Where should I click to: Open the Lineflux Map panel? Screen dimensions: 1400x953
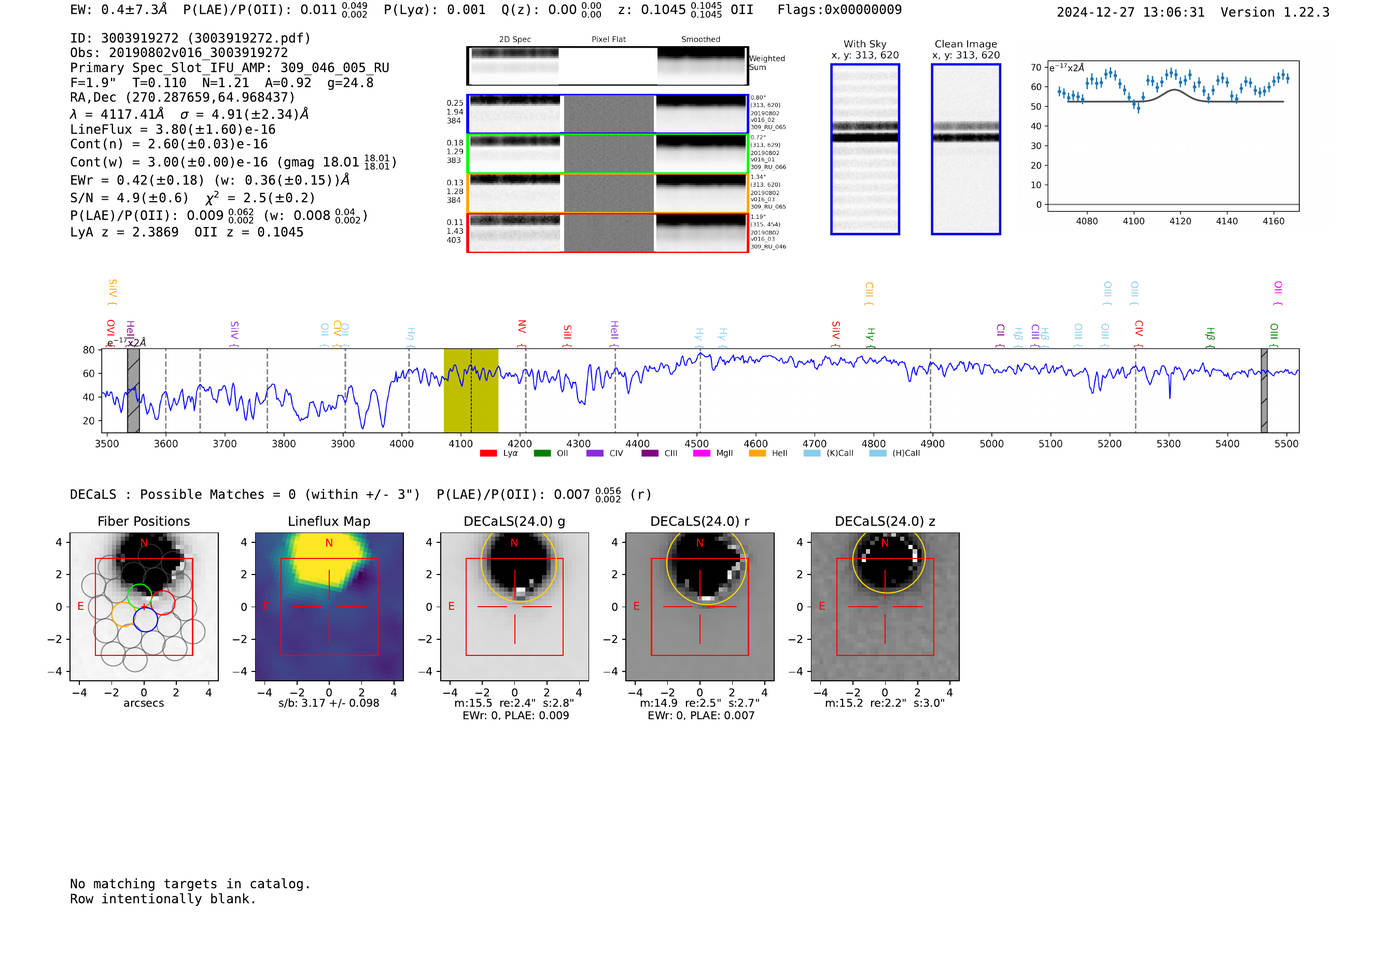329,607
